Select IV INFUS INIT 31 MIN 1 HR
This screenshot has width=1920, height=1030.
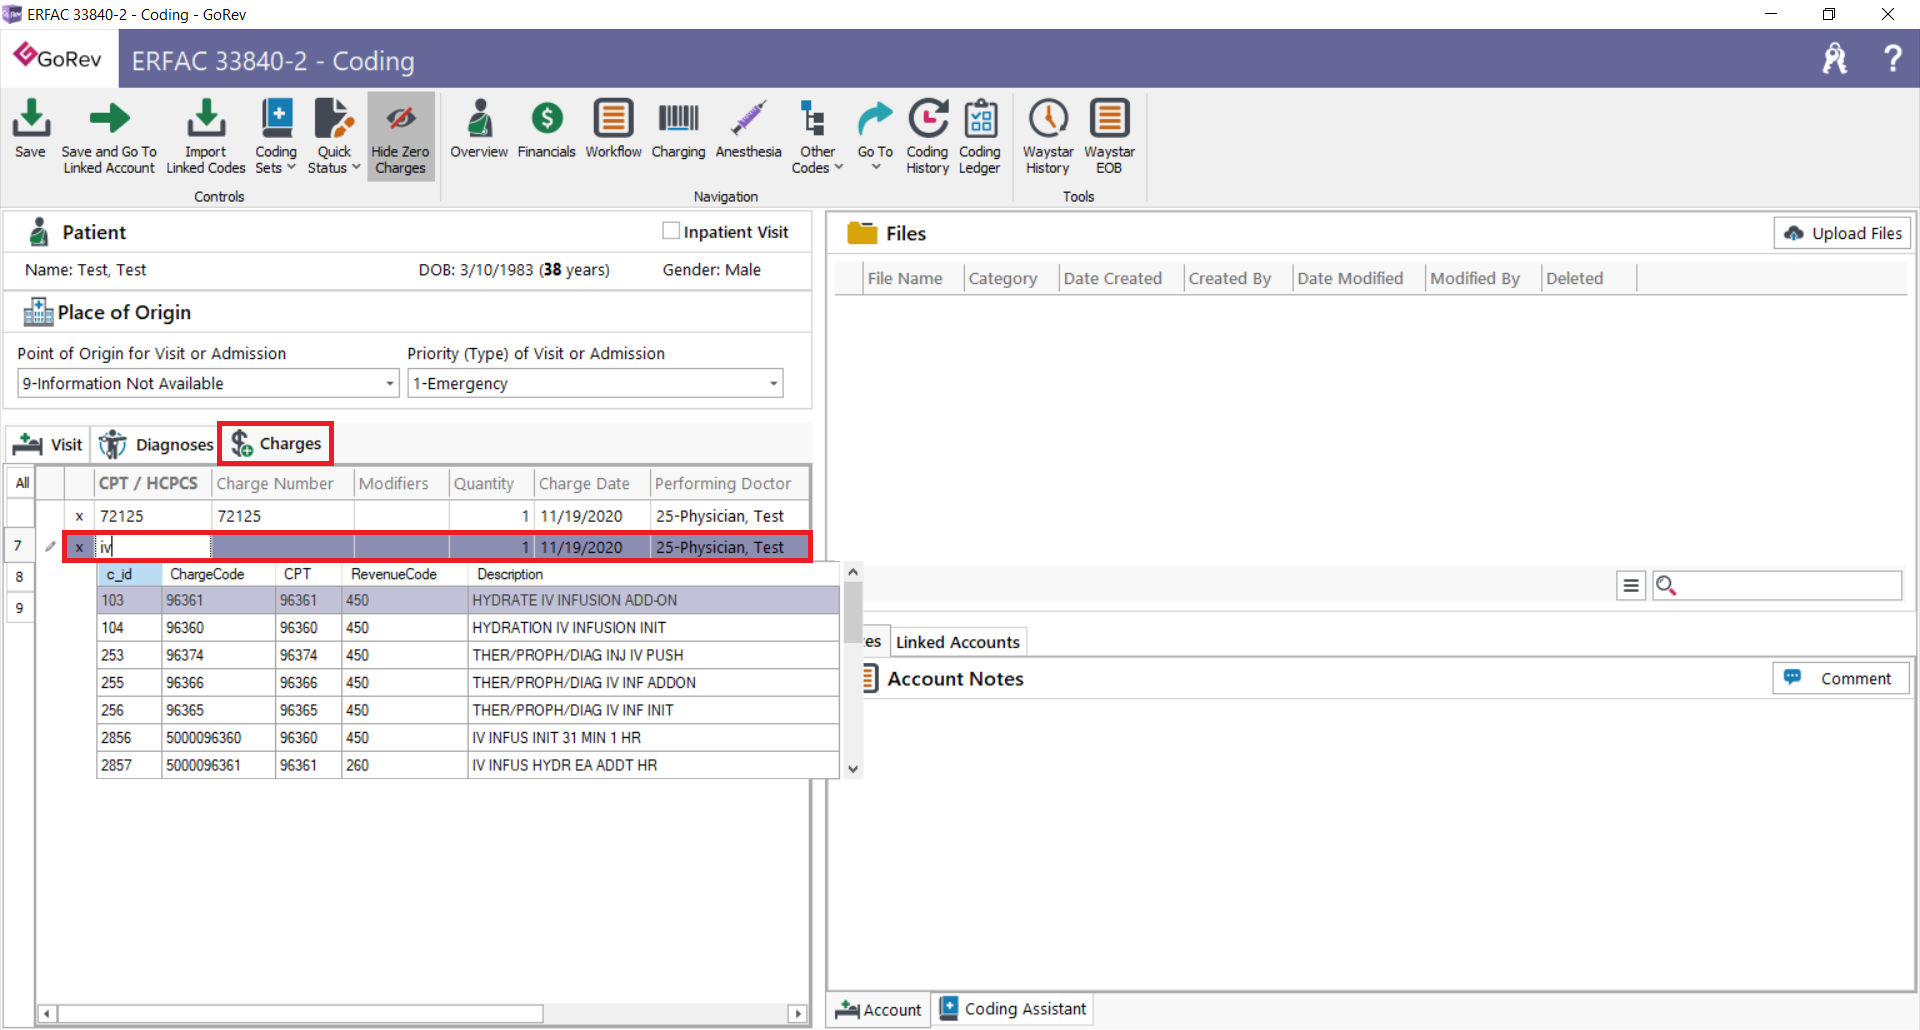coord(468,738)
